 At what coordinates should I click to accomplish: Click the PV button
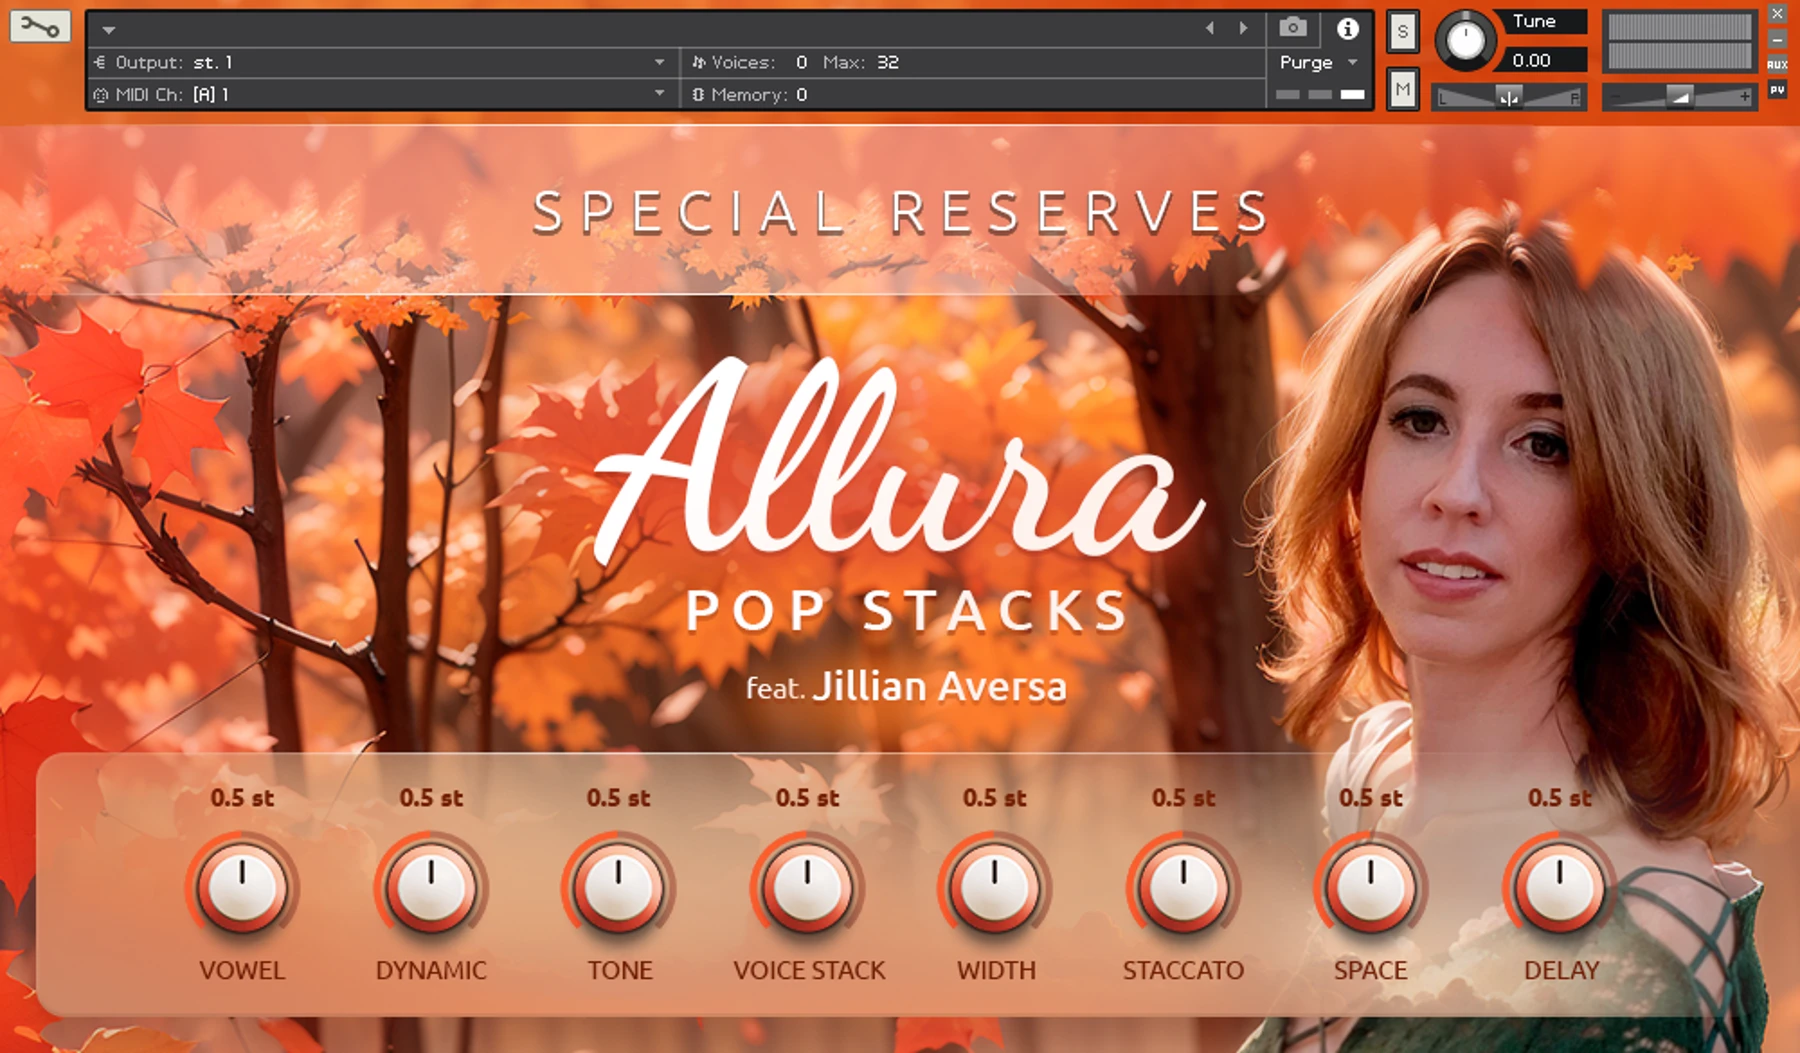(1777, 90)
